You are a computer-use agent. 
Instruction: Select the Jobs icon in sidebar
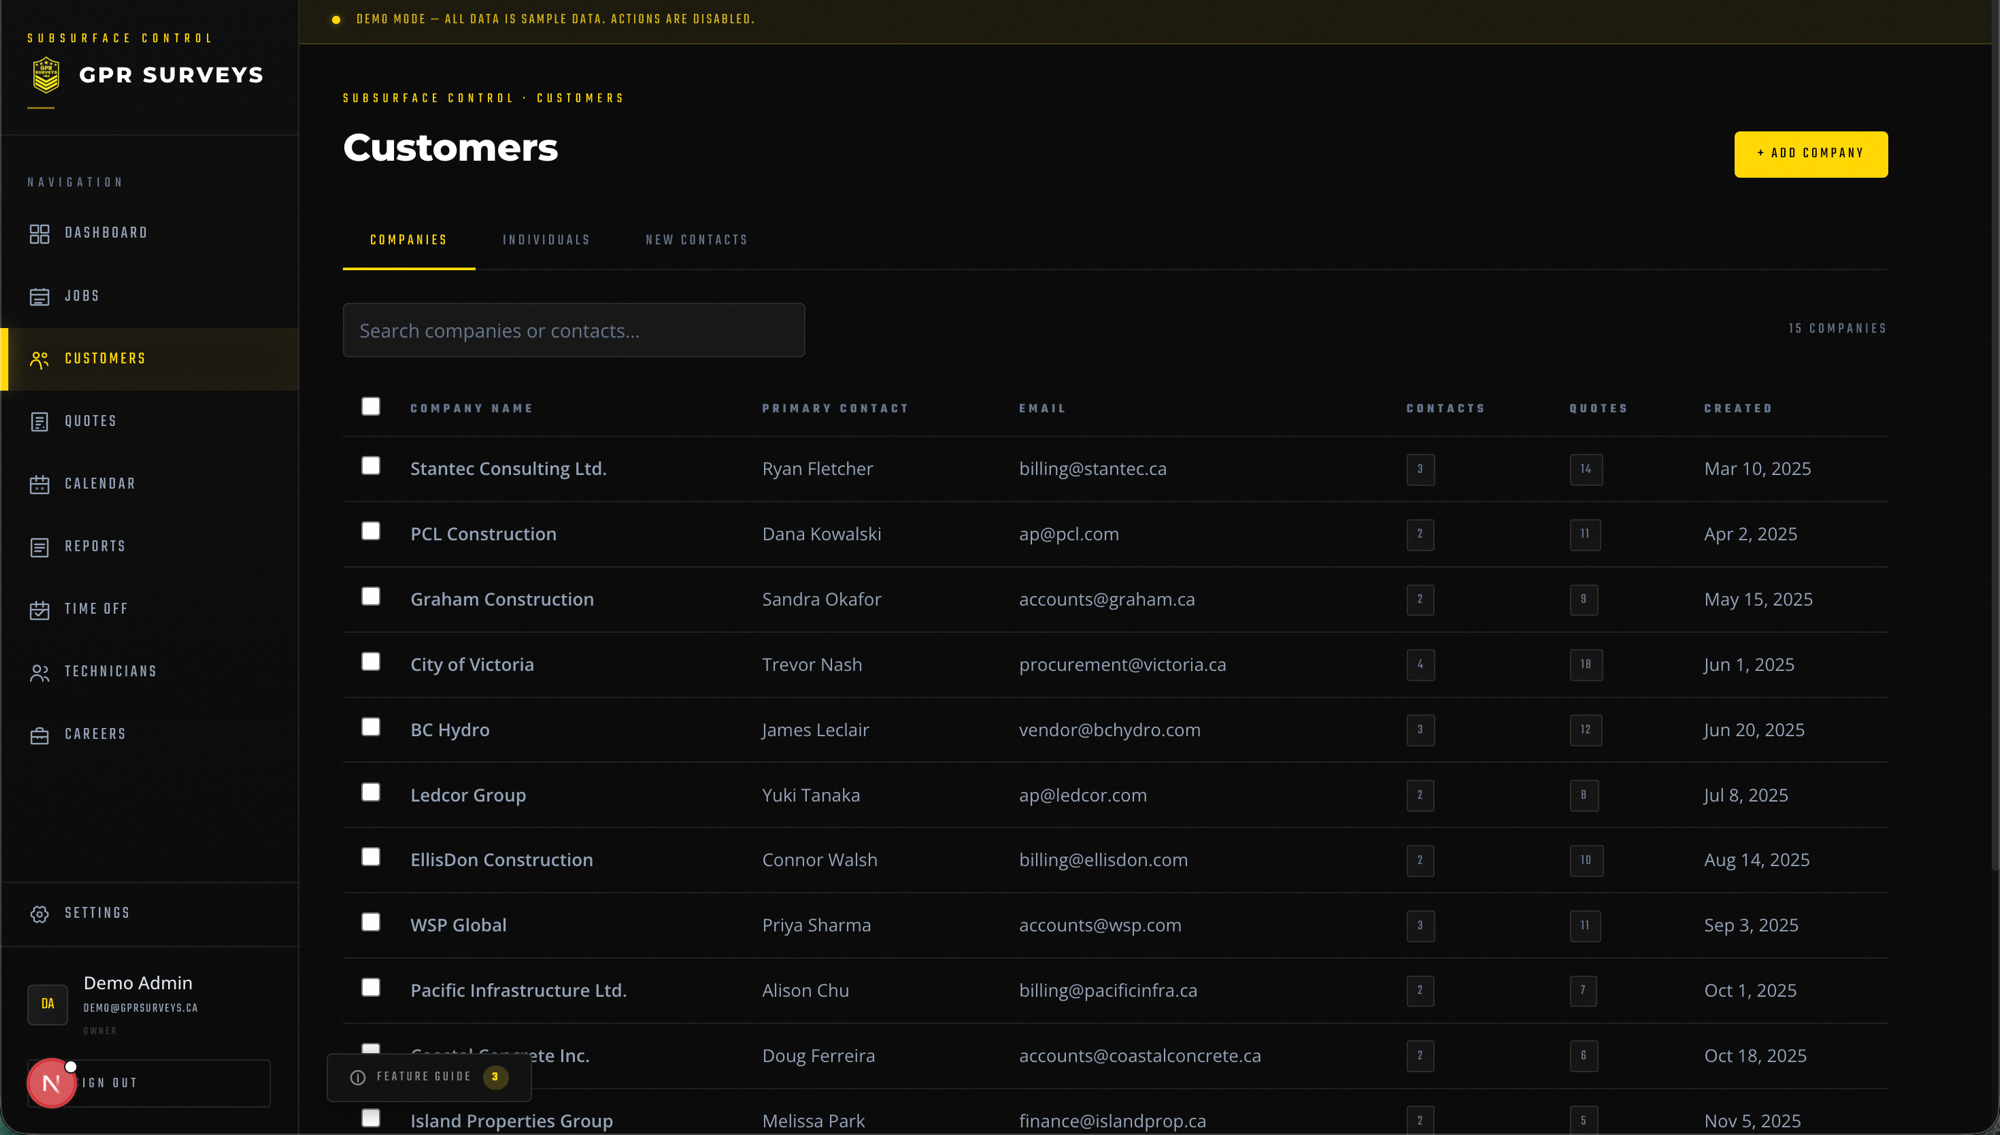pyautogui.click(x=39, y=297)
